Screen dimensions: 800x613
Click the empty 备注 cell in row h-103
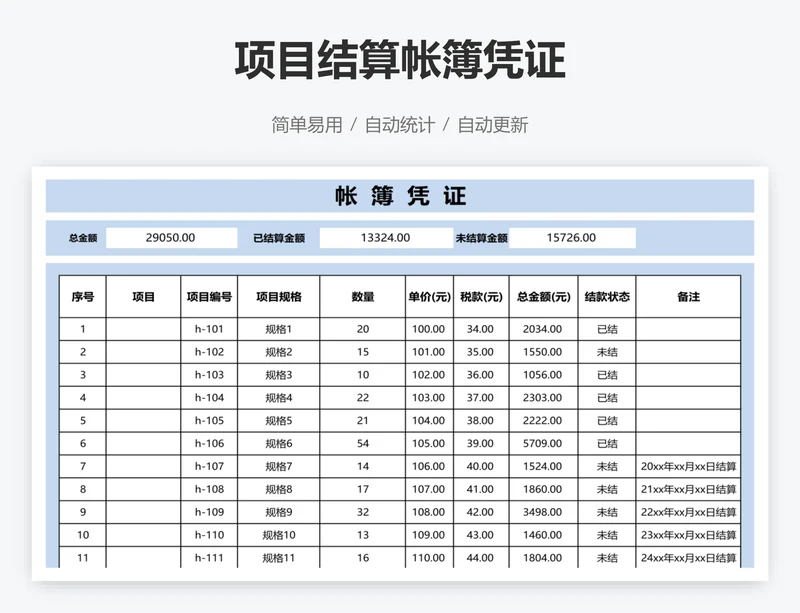pos(688,375)
